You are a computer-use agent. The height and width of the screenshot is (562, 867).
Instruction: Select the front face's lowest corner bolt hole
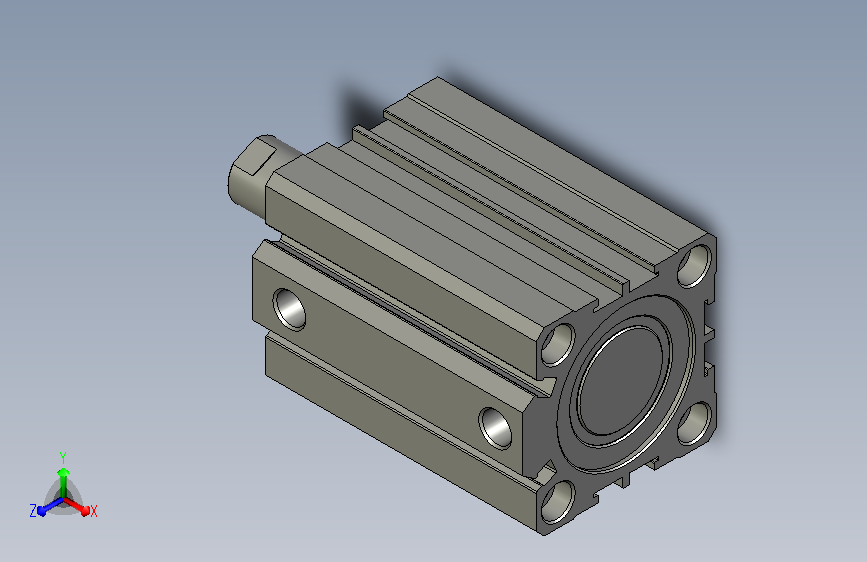pyautogui.click(x=558, y=502)
